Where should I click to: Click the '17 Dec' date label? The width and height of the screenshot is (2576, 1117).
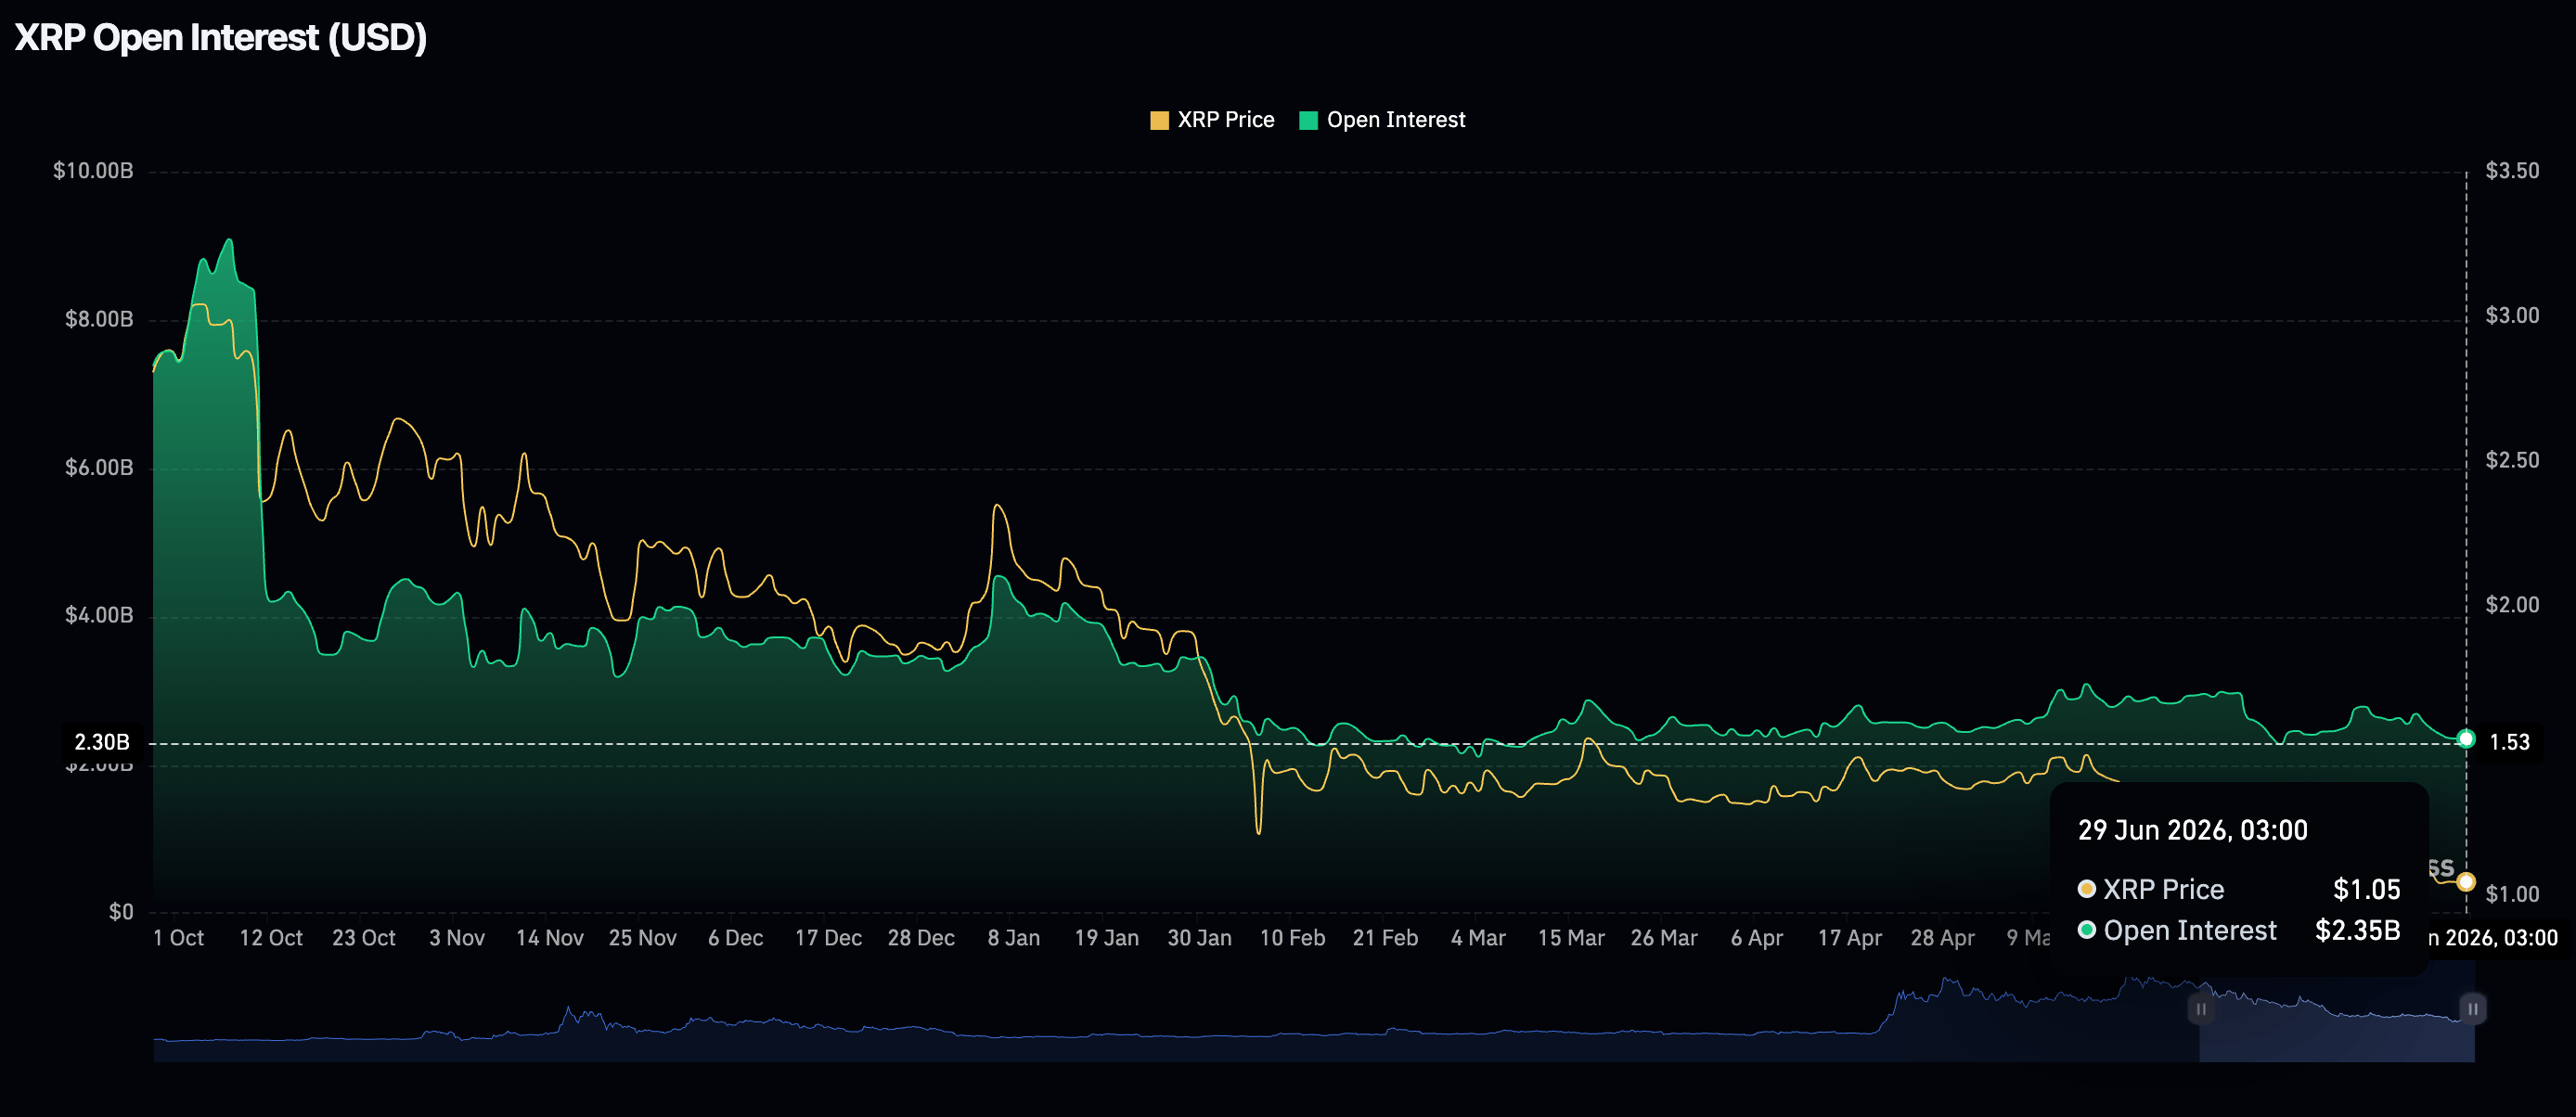[828, 938]
